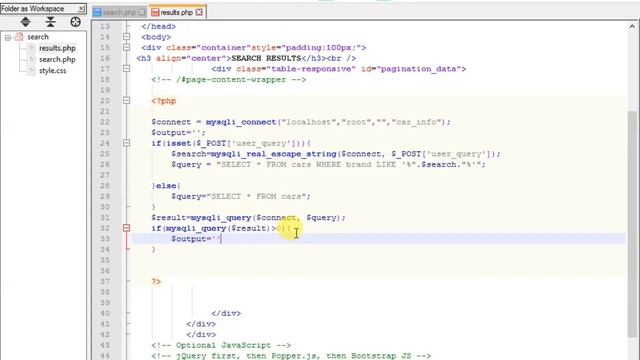640x360 pixels.
Task: Click the file icon beside results.php in tree
Action: (x=31, y=48)
